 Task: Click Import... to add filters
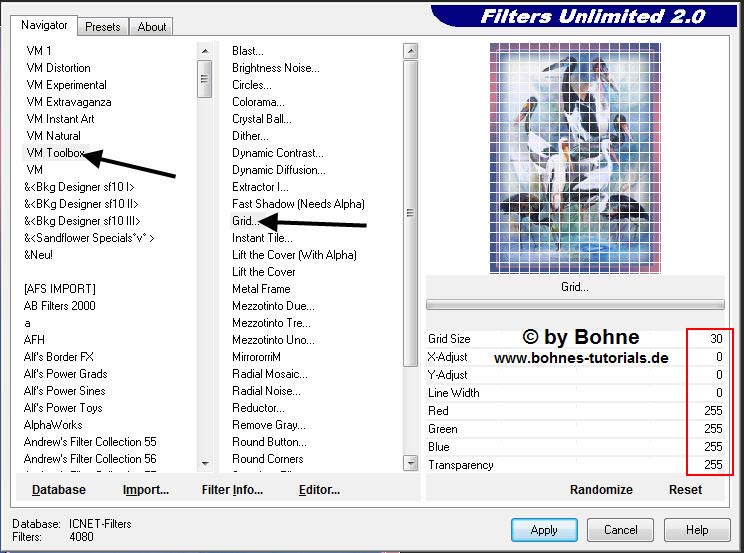[x=146, y=490]
